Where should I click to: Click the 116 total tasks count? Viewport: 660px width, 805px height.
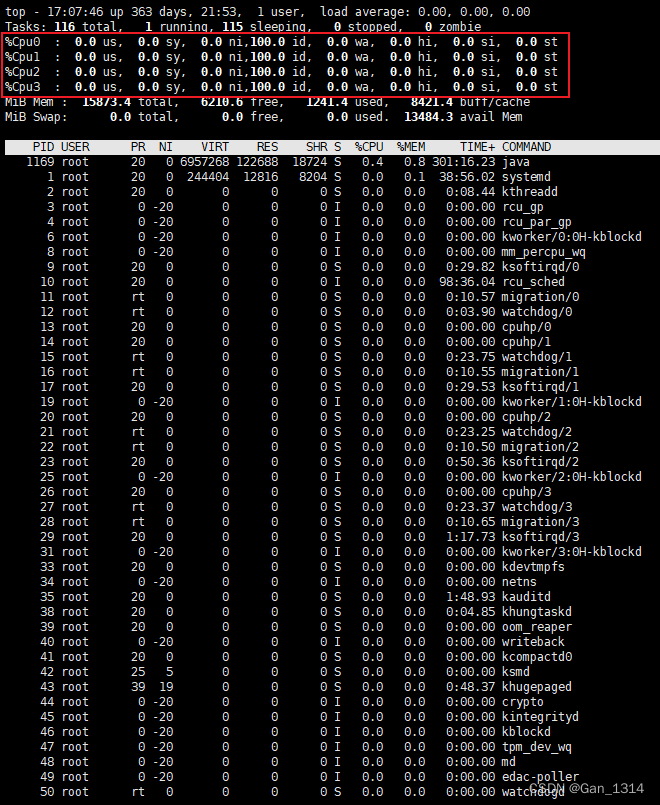[64, 27]
